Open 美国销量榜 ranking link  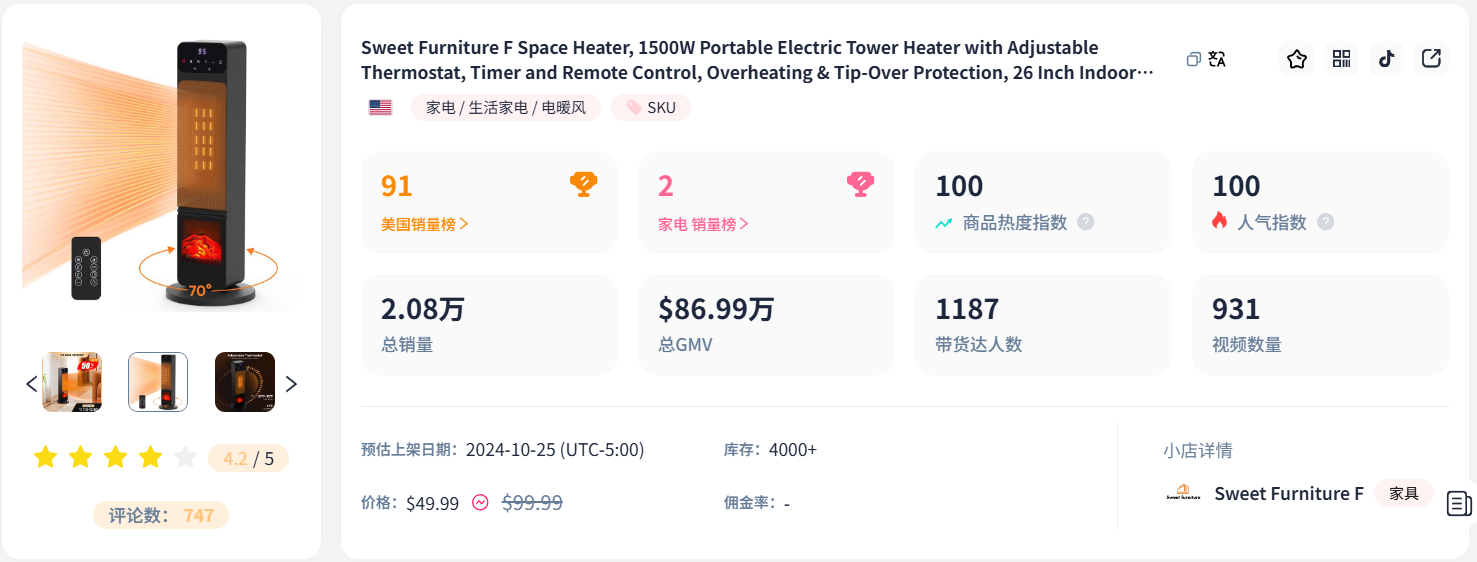coord(425,224)
